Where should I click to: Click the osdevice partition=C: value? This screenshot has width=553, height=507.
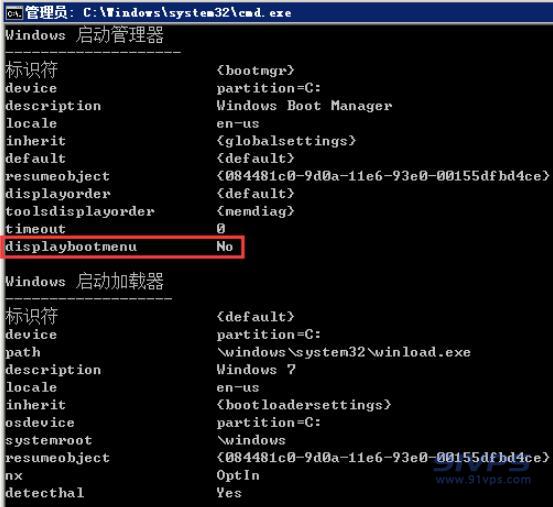[x=268, y=422]
